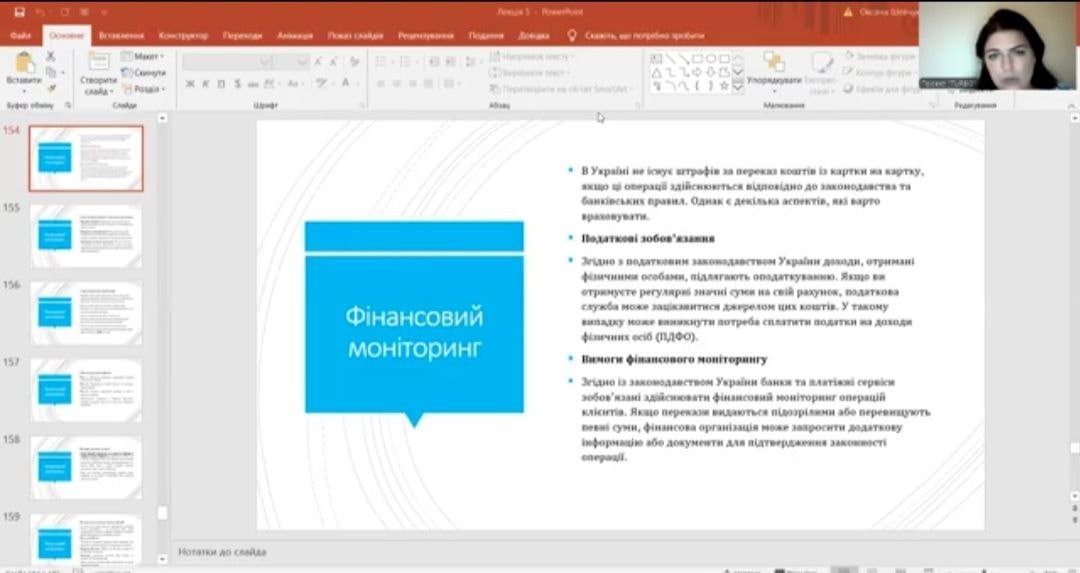Clear all text formatting
The image size is (1080, 573).
[x=355, y=62]
